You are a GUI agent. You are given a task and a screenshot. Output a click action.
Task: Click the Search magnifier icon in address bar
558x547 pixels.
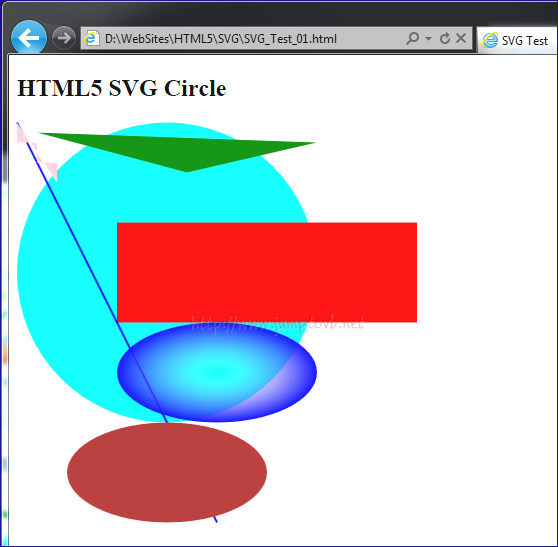[412, 38]
